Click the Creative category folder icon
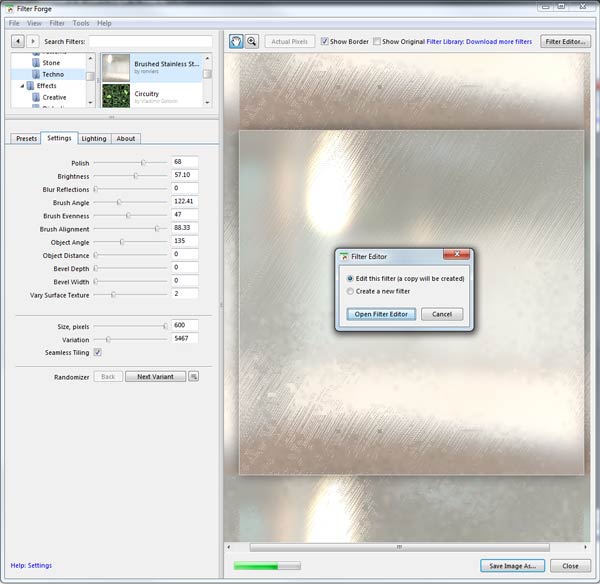Image resolution: width=600 pixels, height=584 pixels. pyautogui.click(x=36, y=97)
